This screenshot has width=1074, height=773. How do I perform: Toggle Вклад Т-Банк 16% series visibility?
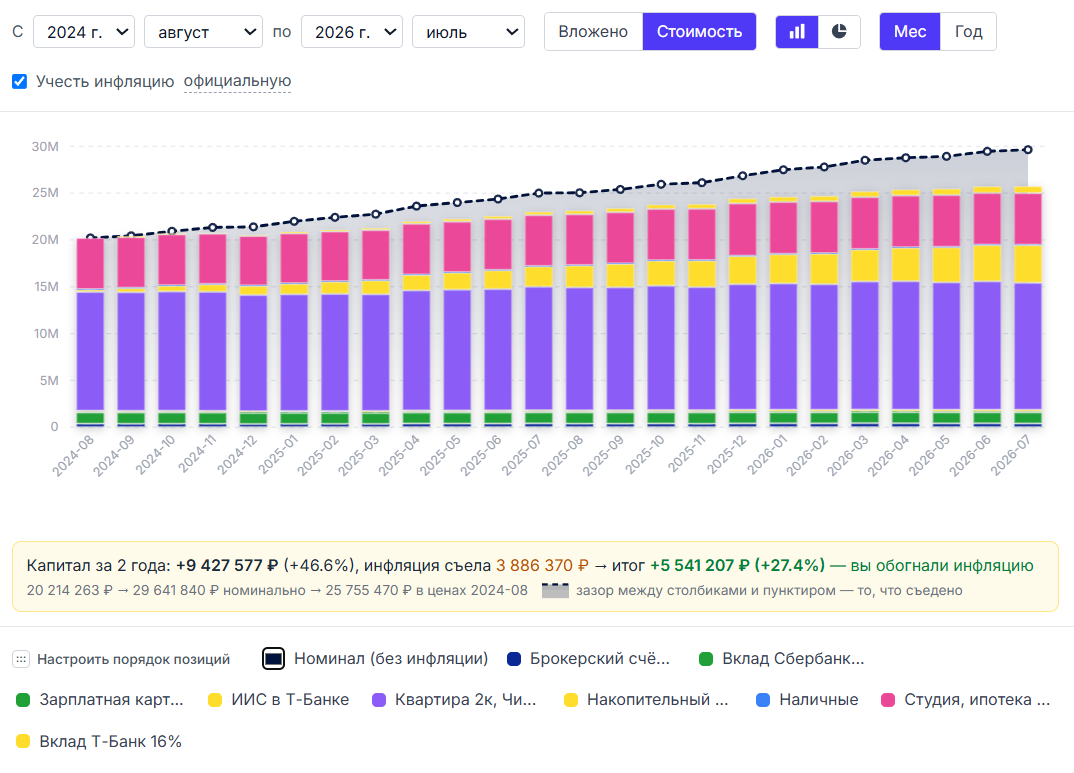[99, 742]
